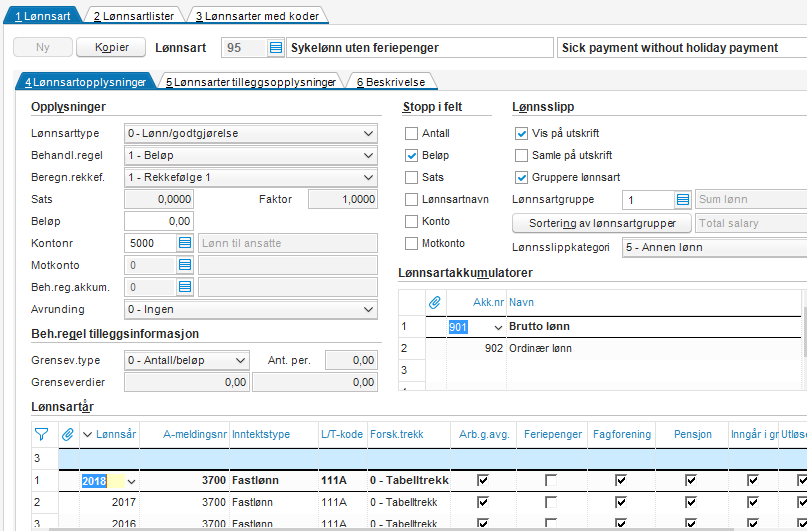Click the Kontonr field with 5000
The height and width of the screenshot is (531, 807).
pos(151,243)
